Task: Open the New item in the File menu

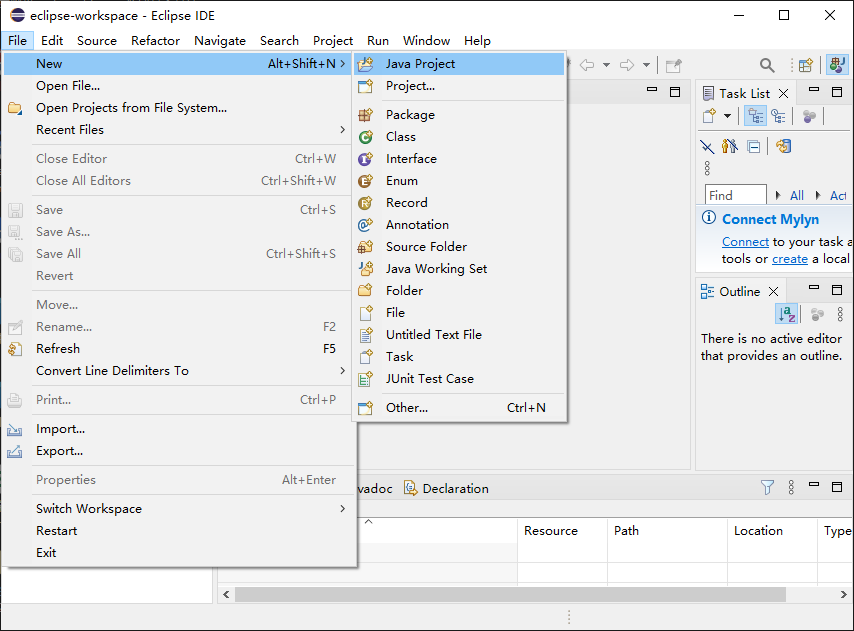Action: [x=178, y=64]
